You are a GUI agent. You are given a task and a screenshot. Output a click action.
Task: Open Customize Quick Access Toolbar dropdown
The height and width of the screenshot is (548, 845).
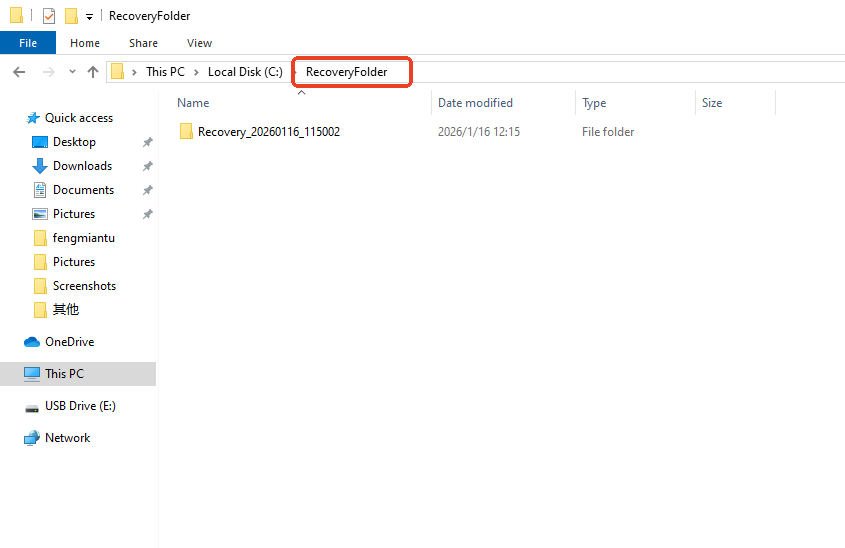coord(89,17)
